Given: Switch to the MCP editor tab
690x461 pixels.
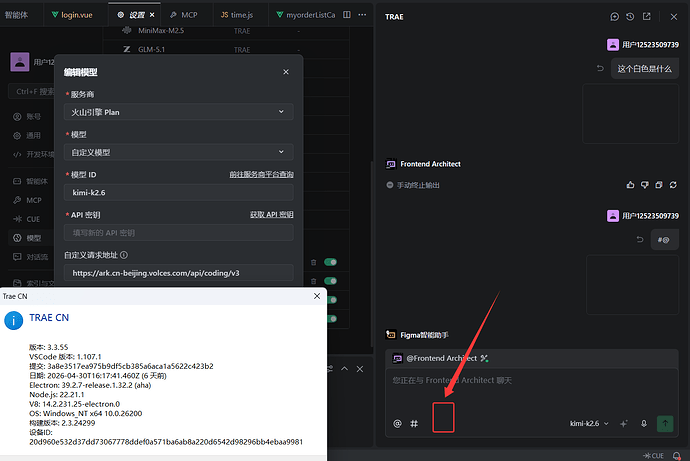Looking at the screenshot, I should (x=184, y=15).
